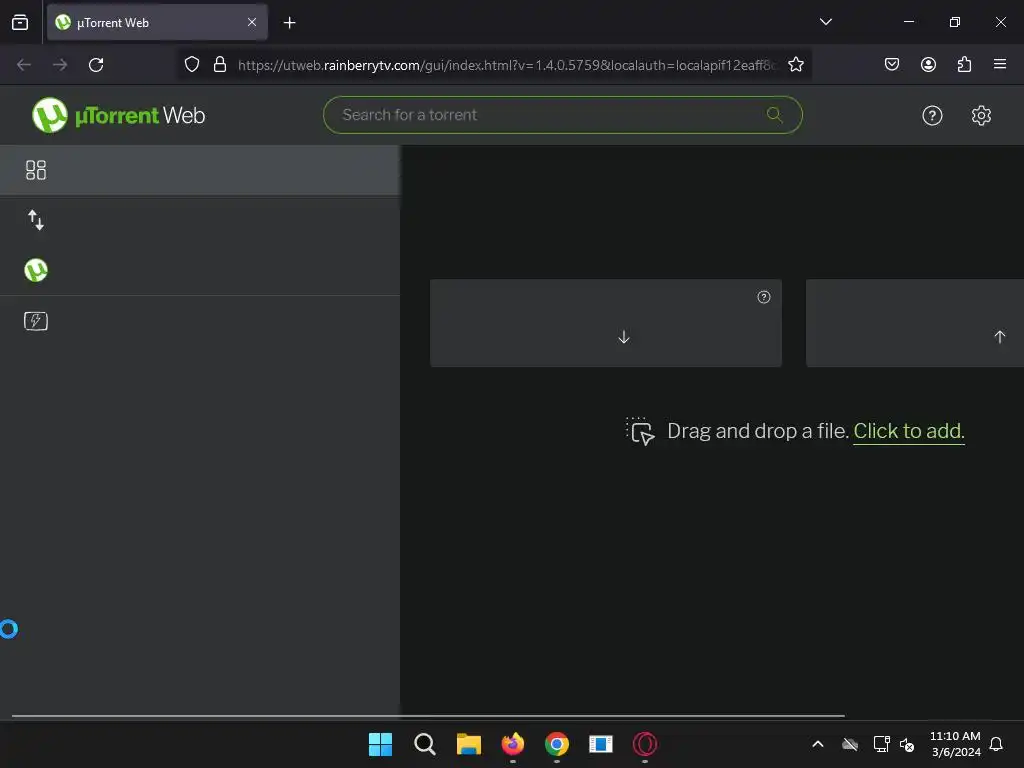Expand the system tray hidden icons chevron
The image size is (1024, 768).
pos(818,744)
